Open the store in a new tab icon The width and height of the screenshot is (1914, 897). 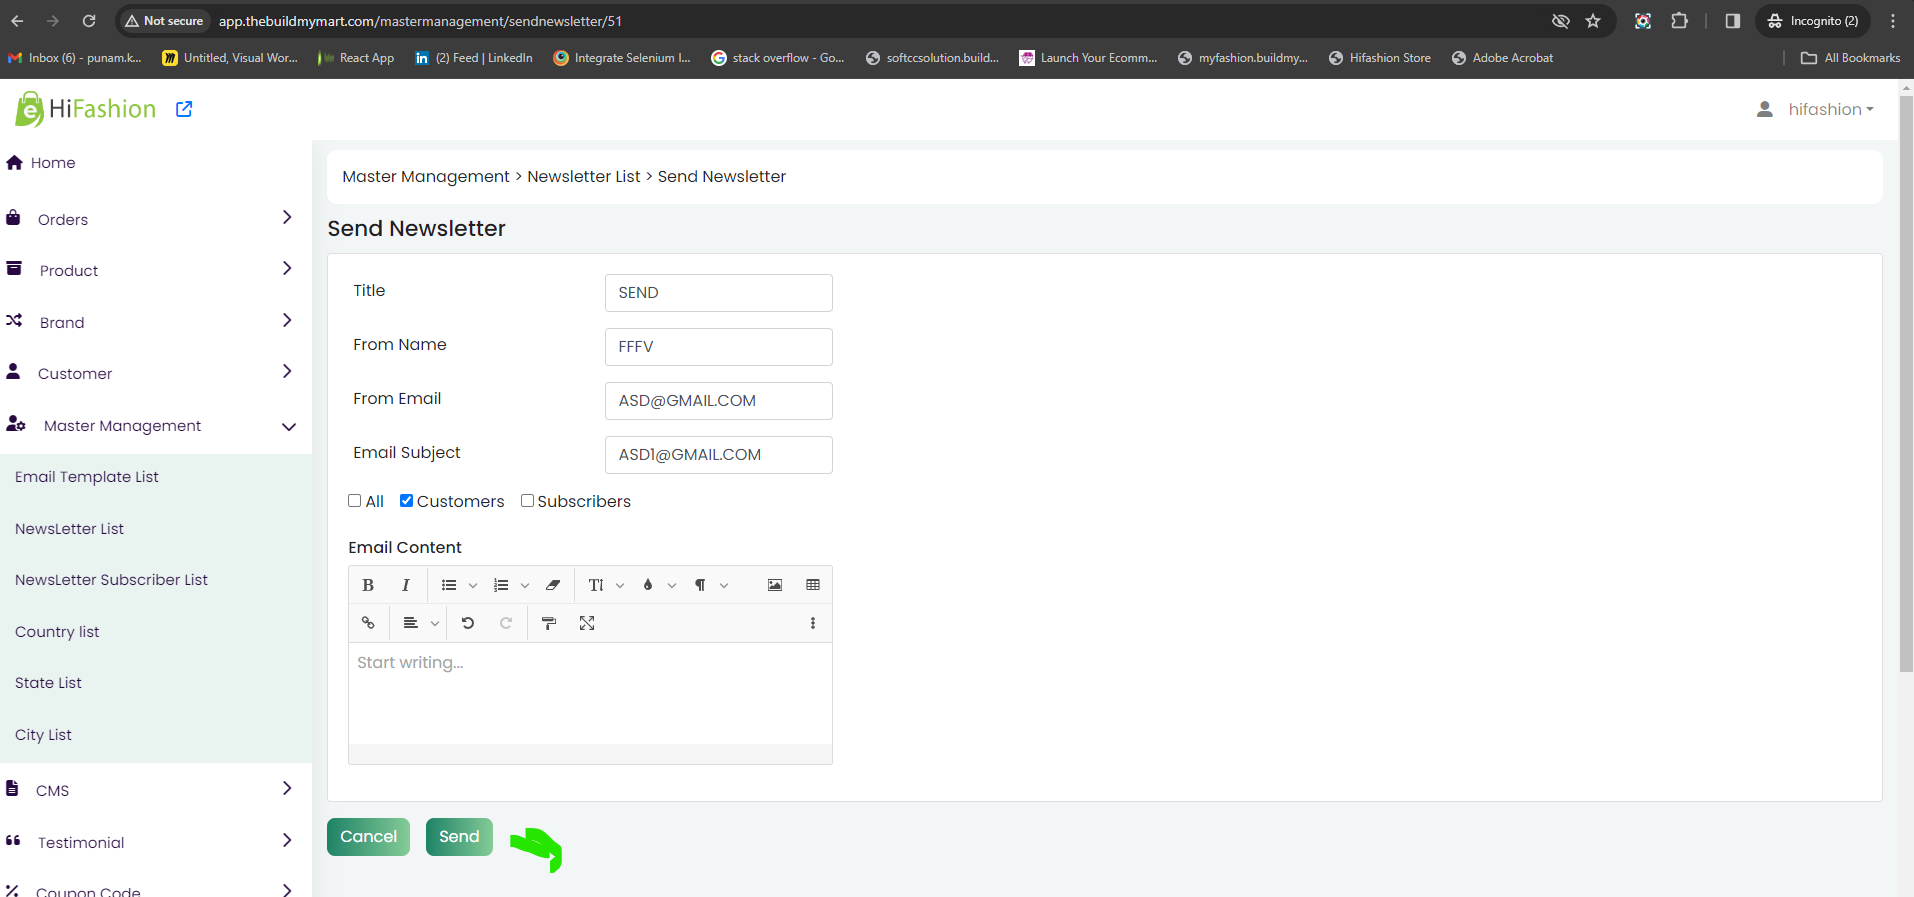184,109
